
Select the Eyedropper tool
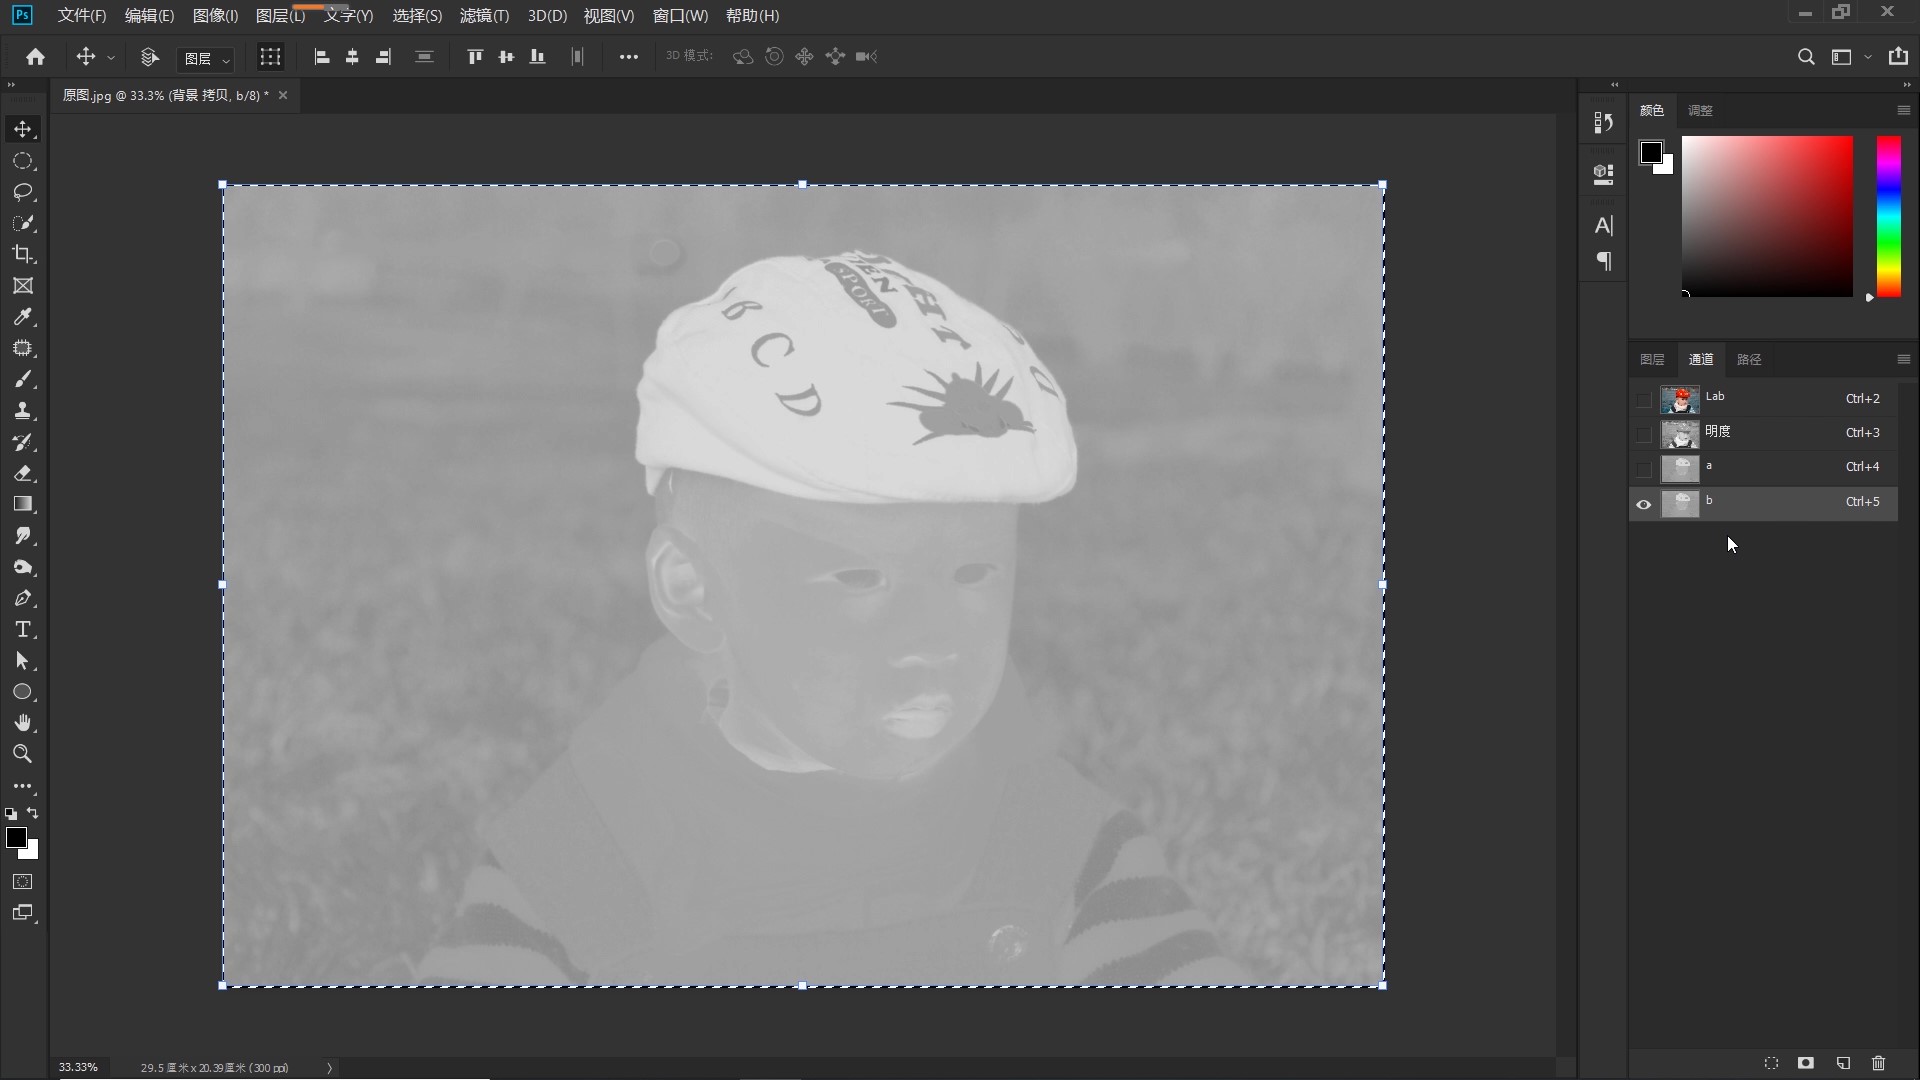23,317
